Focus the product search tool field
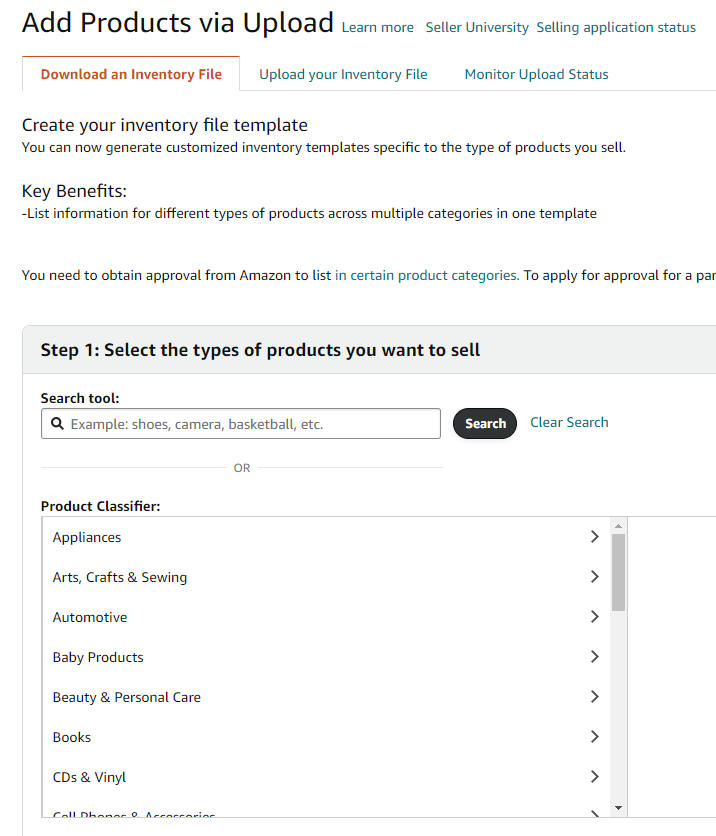The height and width of the screenshot is (836, 716). click(250, 424)
